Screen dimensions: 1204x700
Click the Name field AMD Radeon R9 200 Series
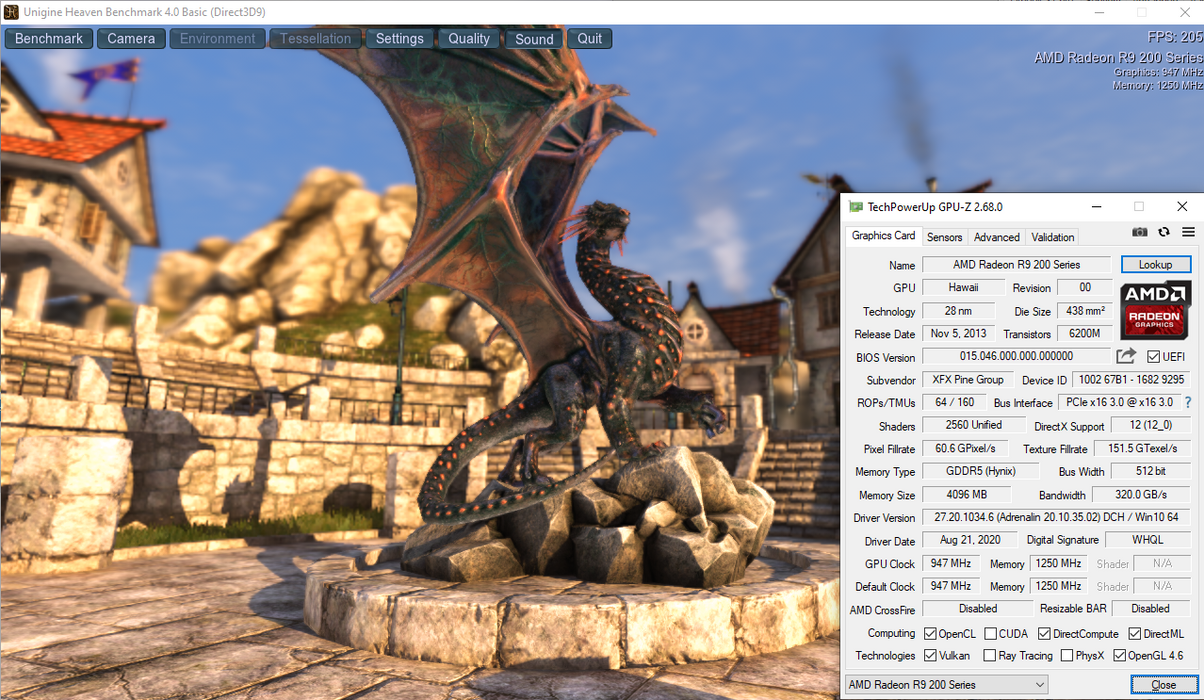(1016, 265)
